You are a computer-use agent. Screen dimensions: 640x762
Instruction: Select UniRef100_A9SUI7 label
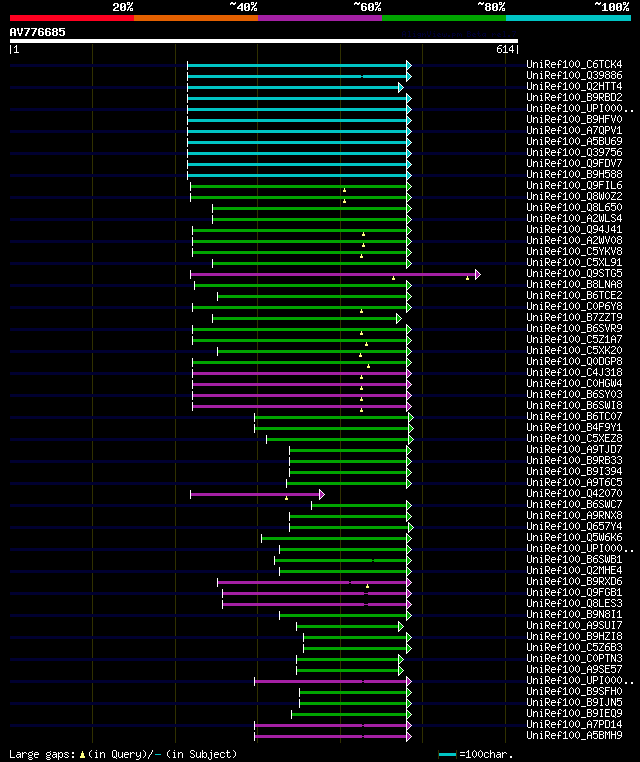pyautogui.click(x=574, y=625)
